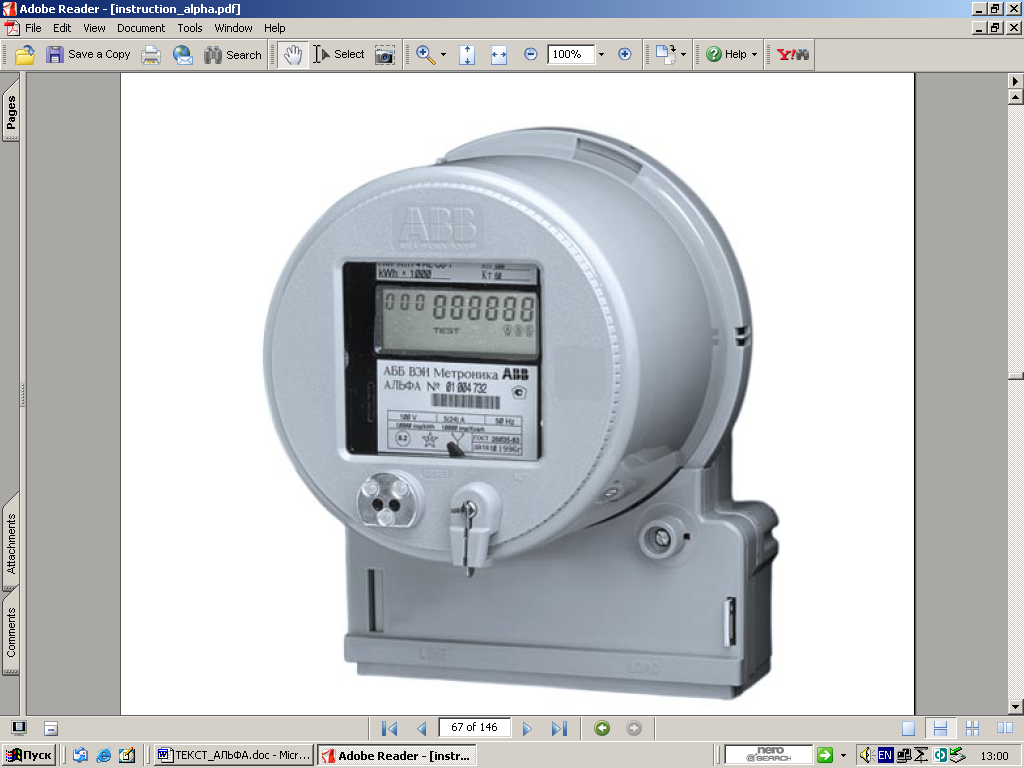Image resolution: width=1024 pixels, height=768 pixels.
Task: Click the 100% zoom level field
Action: pyautogui.click(x=571, y=54)
